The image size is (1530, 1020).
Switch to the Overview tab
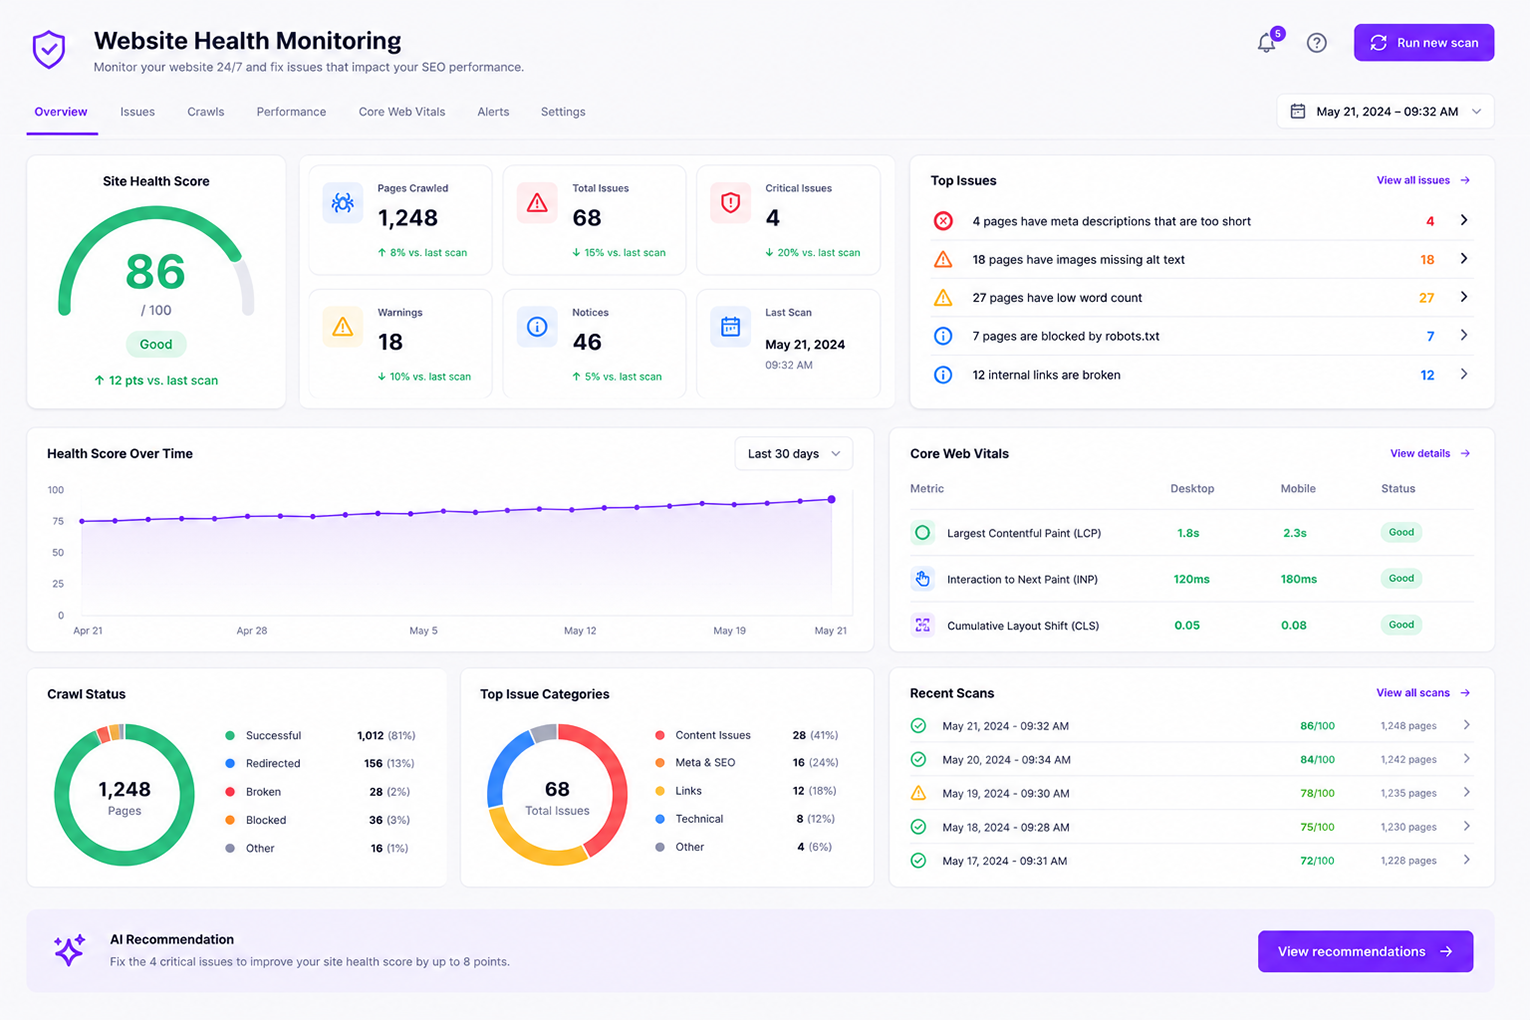(61, 112)
